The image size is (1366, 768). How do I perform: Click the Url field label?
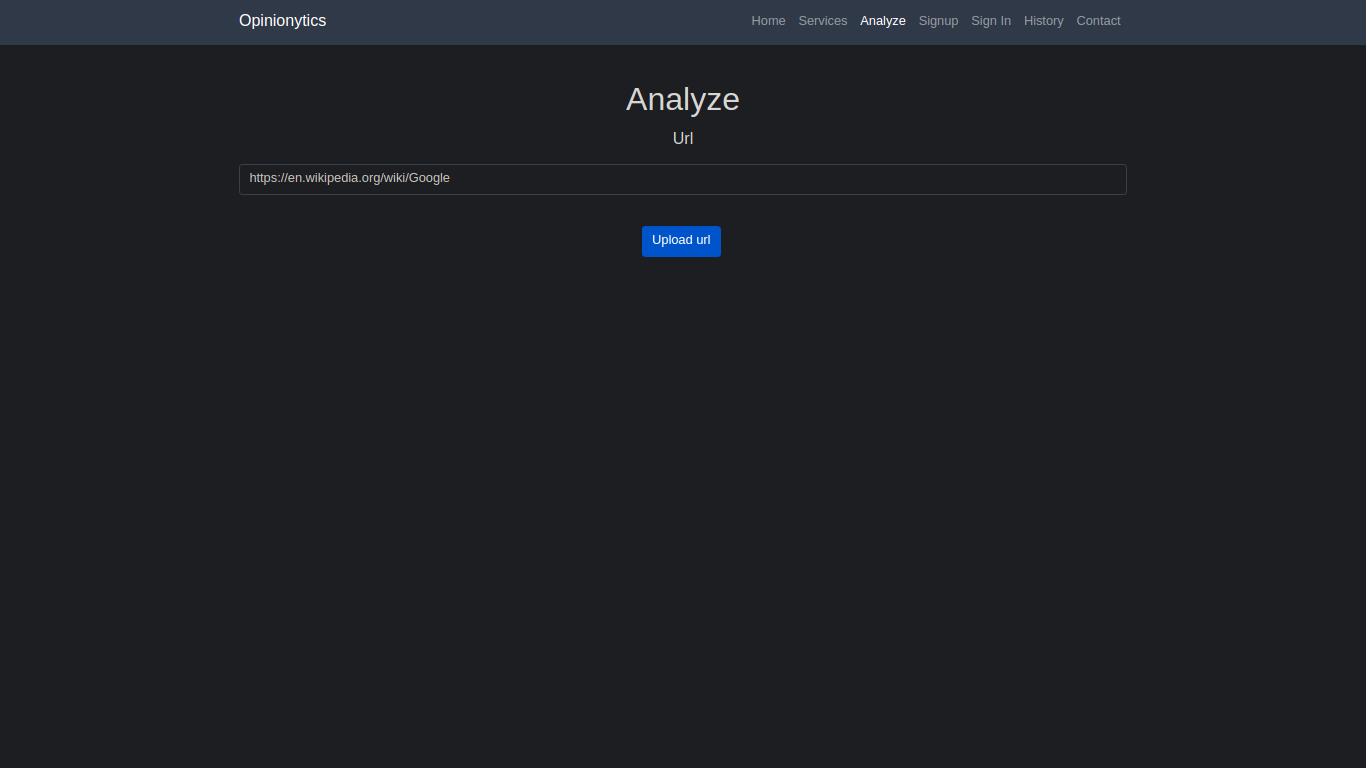click(683, 138)
